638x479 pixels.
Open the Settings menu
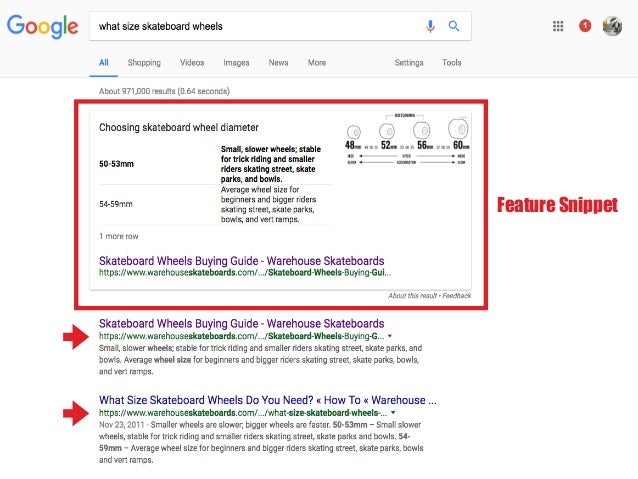[409, 63]
